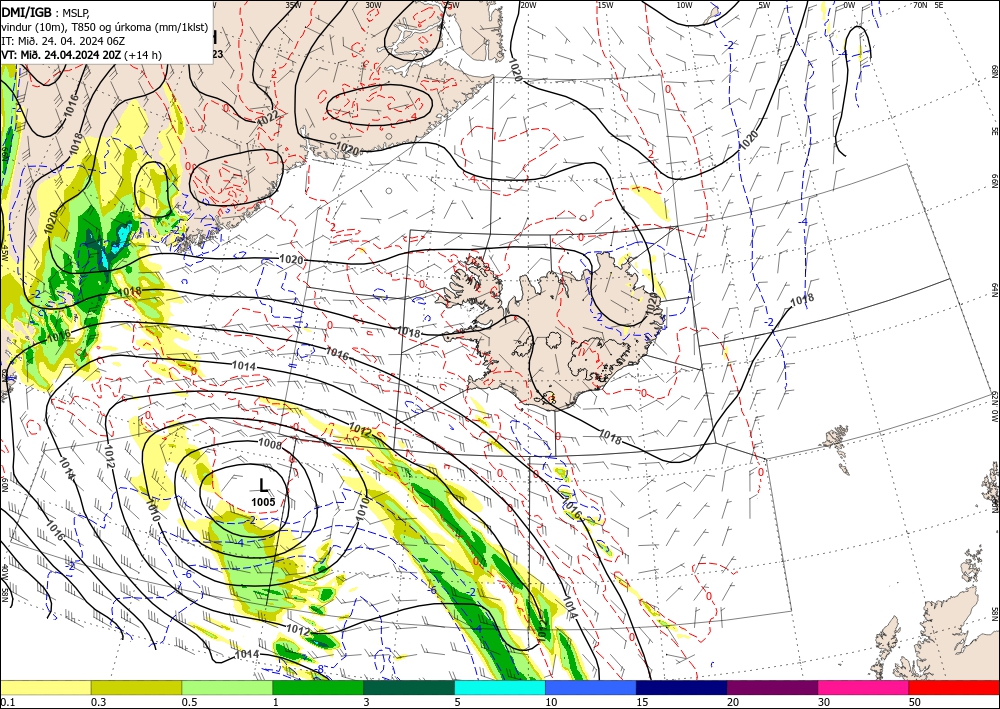Click the red 50+ legend swatch
The width and height of the screenshot is (1000, 709).
(x=954, y=687)
